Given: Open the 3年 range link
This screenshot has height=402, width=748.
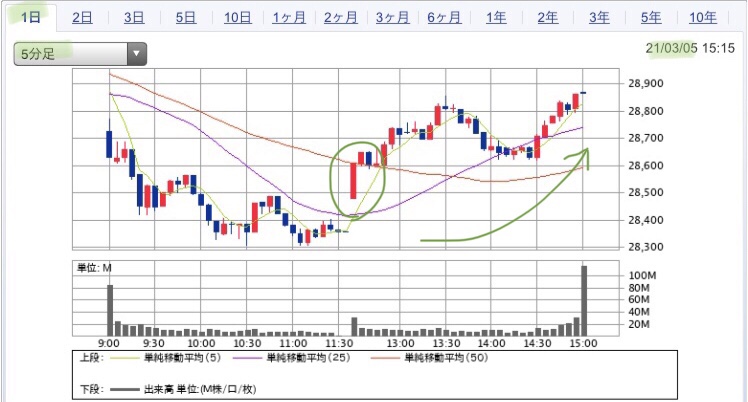Looking at the screenshot, I should click(599, 18).
